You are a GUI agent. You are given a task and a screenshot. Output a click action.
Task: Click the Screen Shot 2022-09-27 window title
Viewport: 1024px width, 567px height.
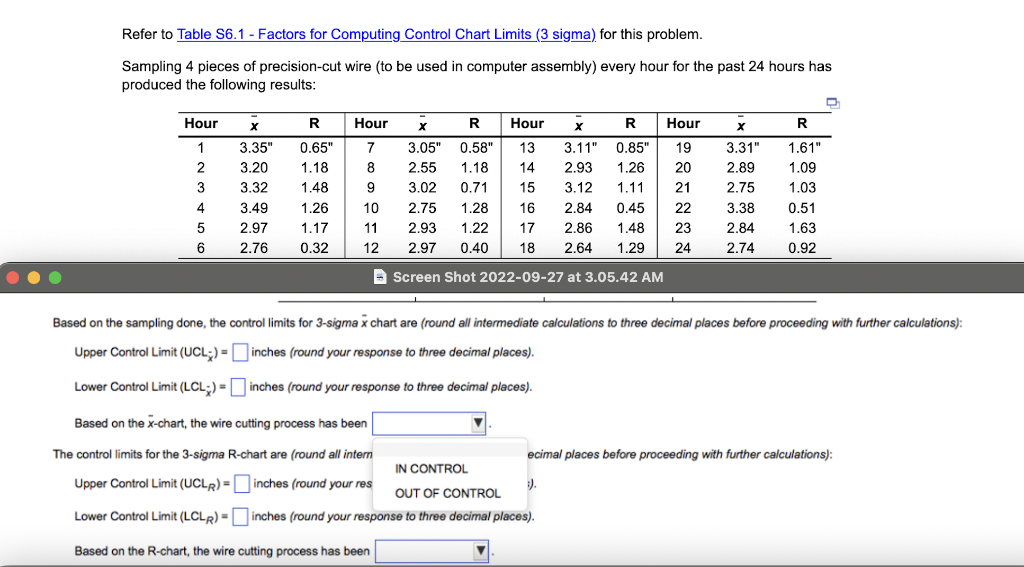coord(528,277)
